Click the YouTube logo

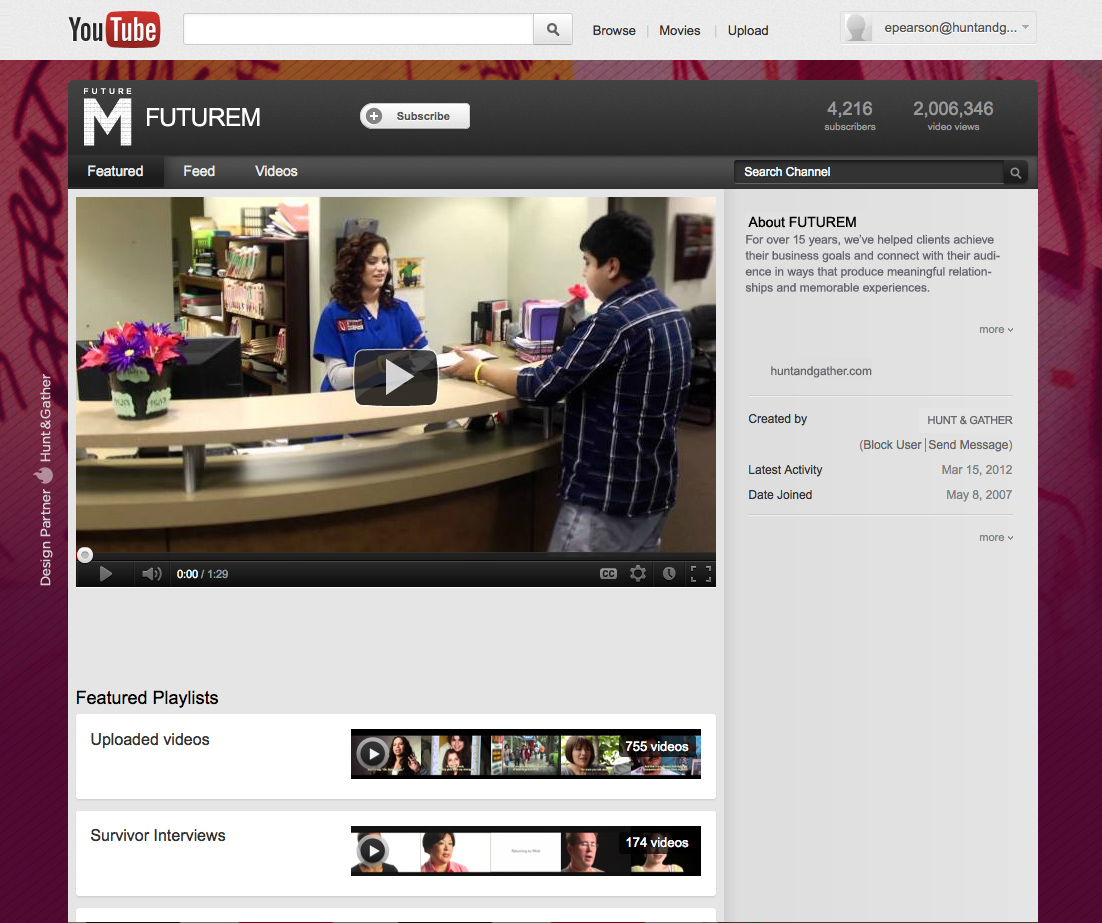coord(114,30)
